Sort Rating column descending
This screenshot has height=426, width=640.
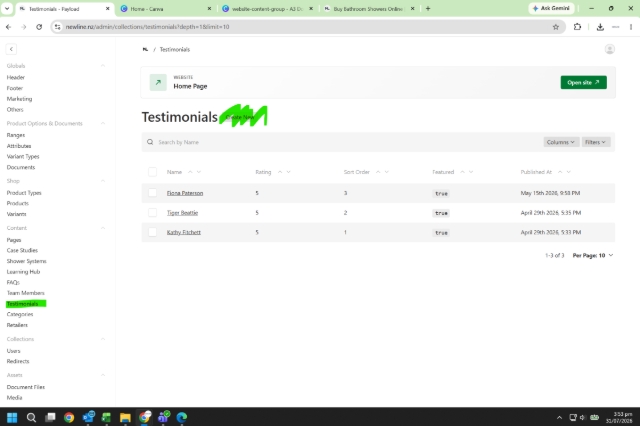(289, 172)
